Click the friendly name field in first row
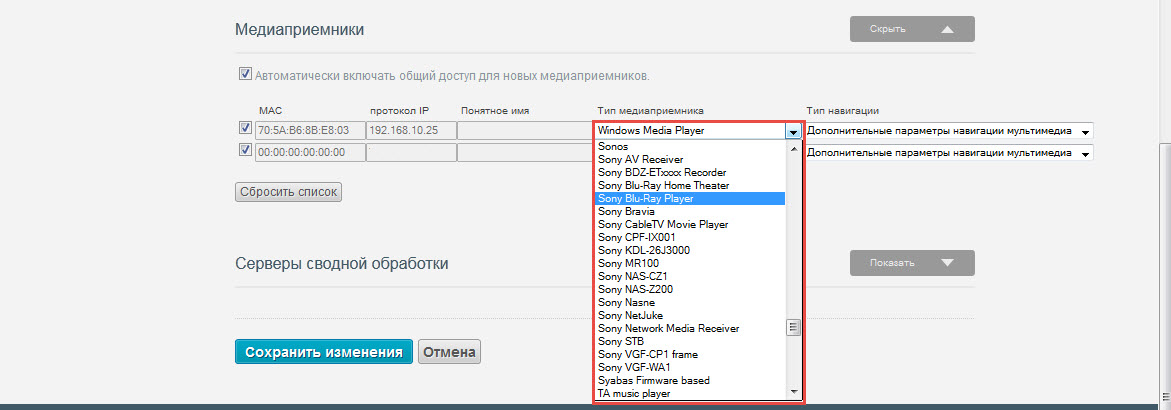Viewport: 1171px width, 410px height. pyautogui.click(x=526, y=131)
